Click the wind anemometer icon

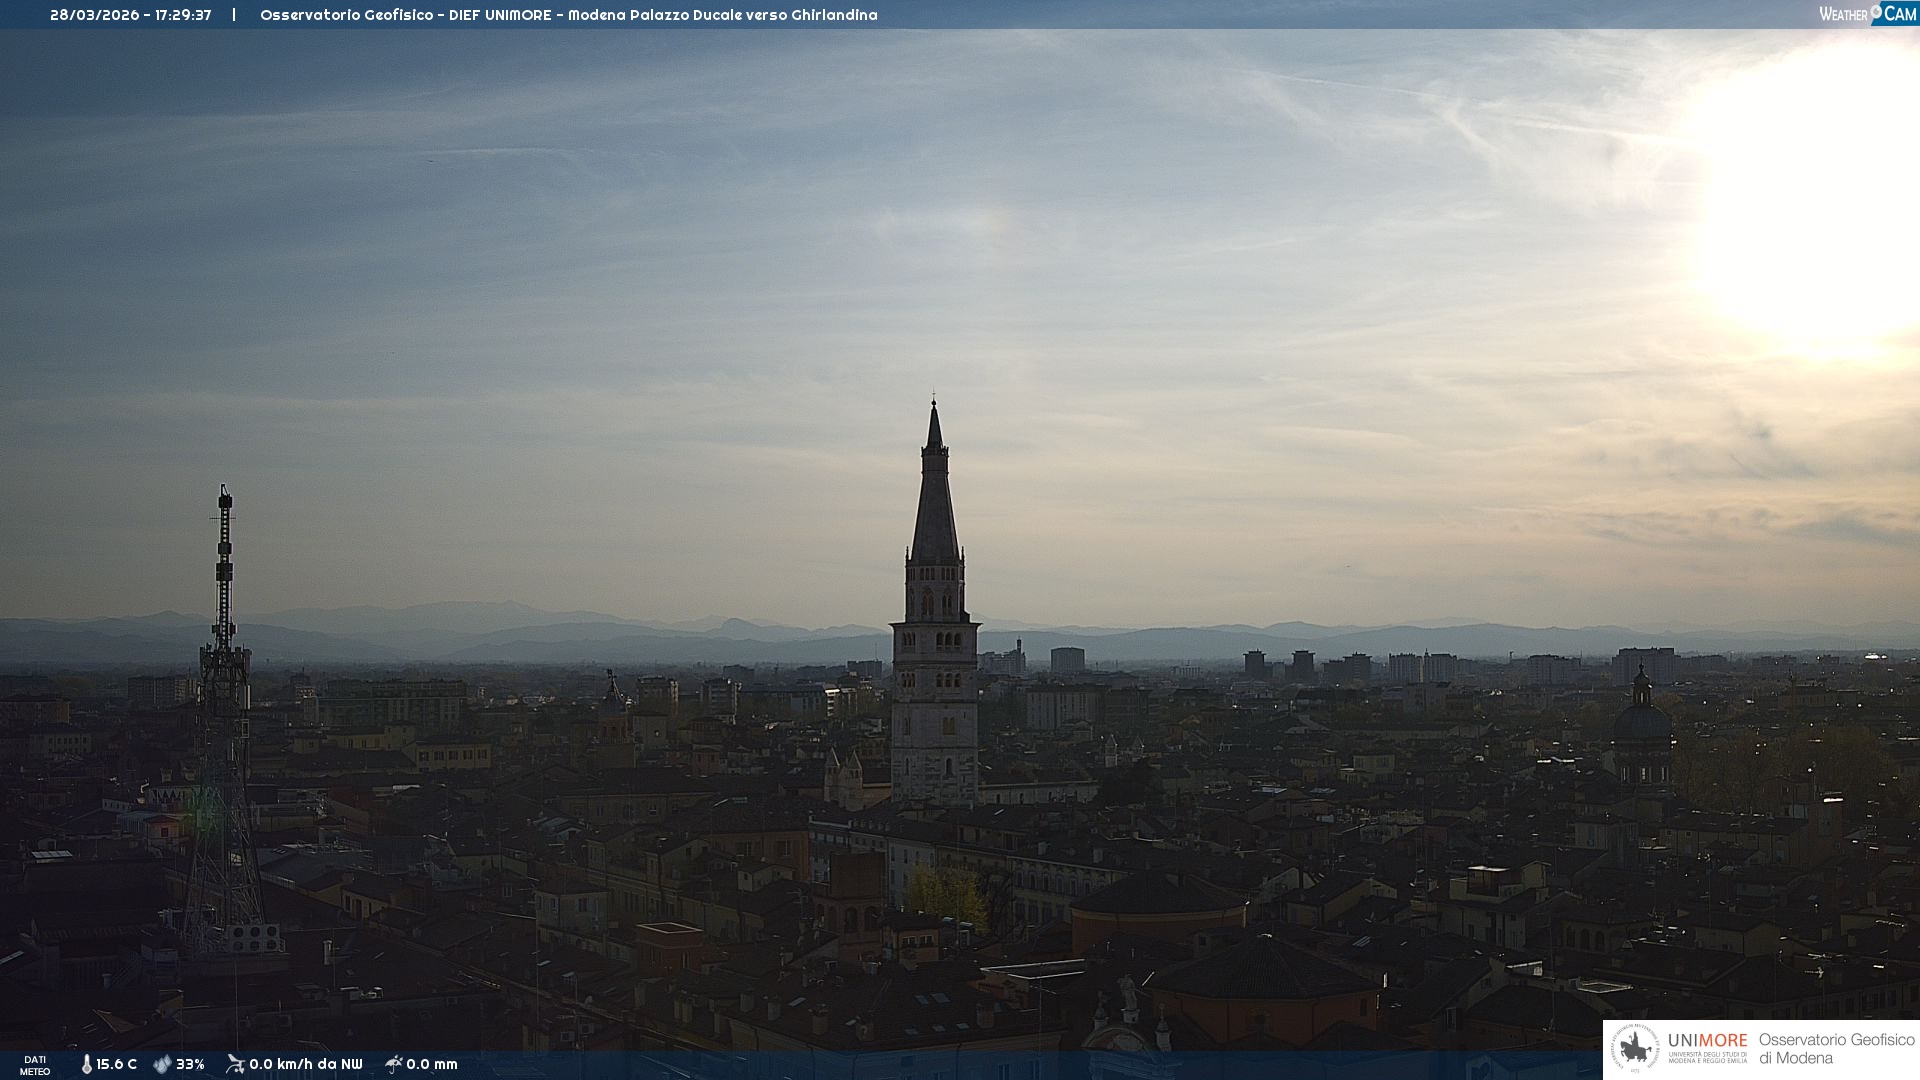coord(235,1064)
